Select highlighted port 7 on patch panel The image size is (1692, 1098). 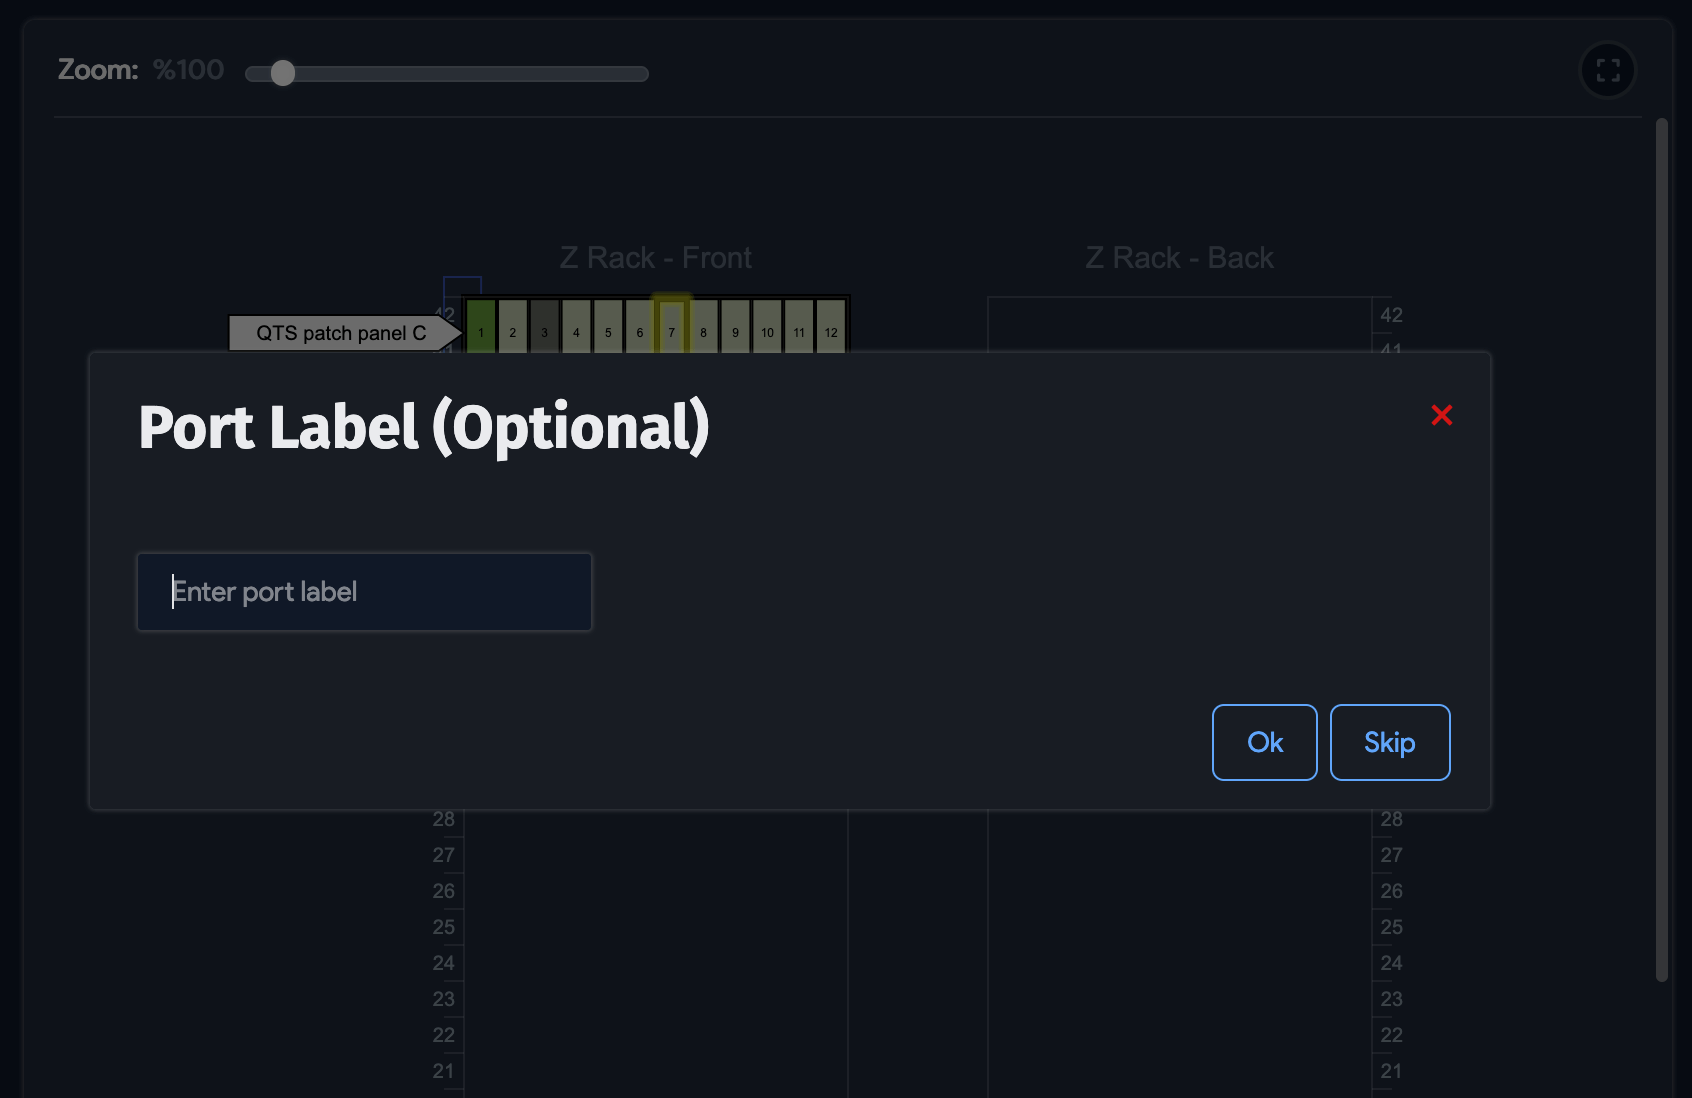pos(672,327)
